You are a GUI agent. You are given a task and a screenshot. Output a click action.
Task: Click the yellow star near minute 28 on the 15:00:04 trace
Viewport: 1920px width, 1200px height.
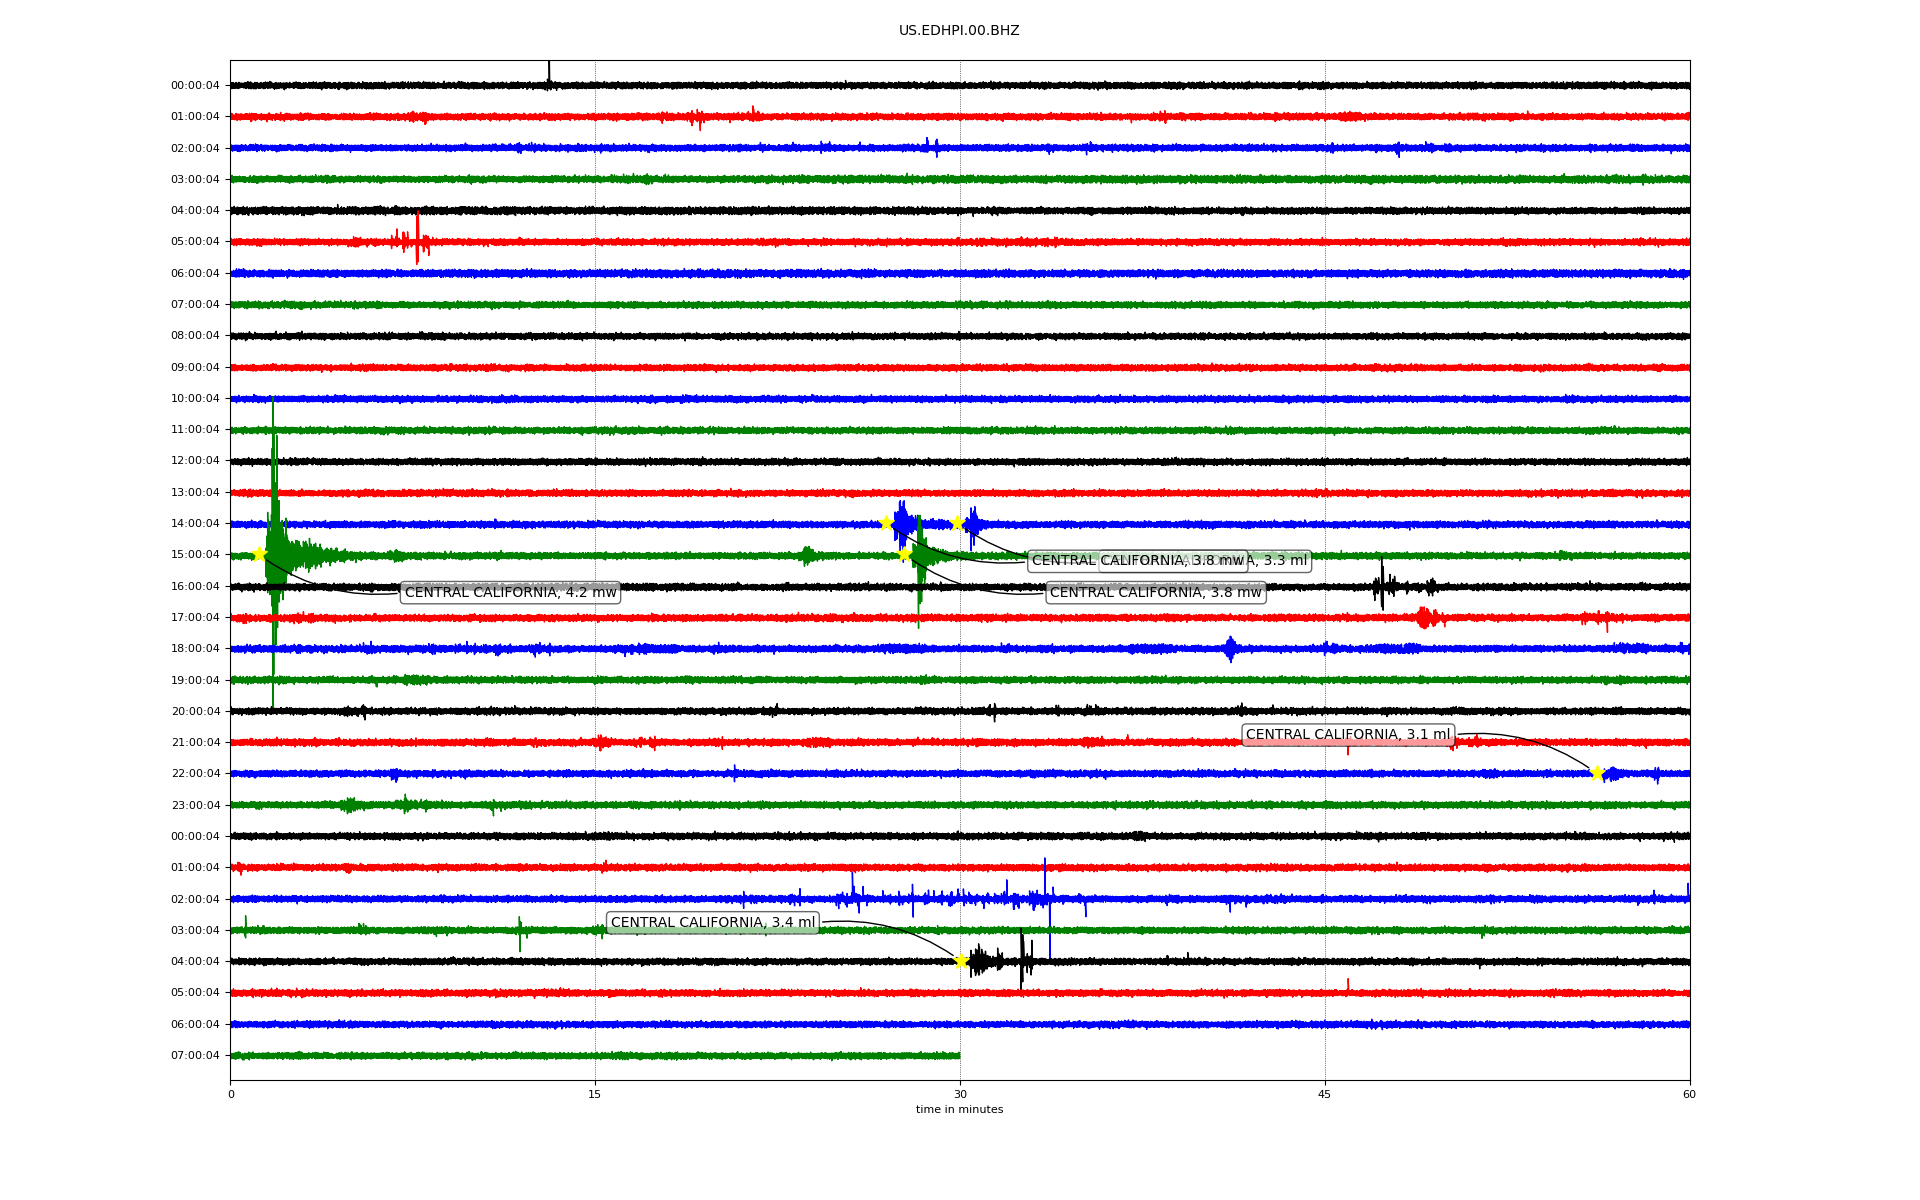905,554
